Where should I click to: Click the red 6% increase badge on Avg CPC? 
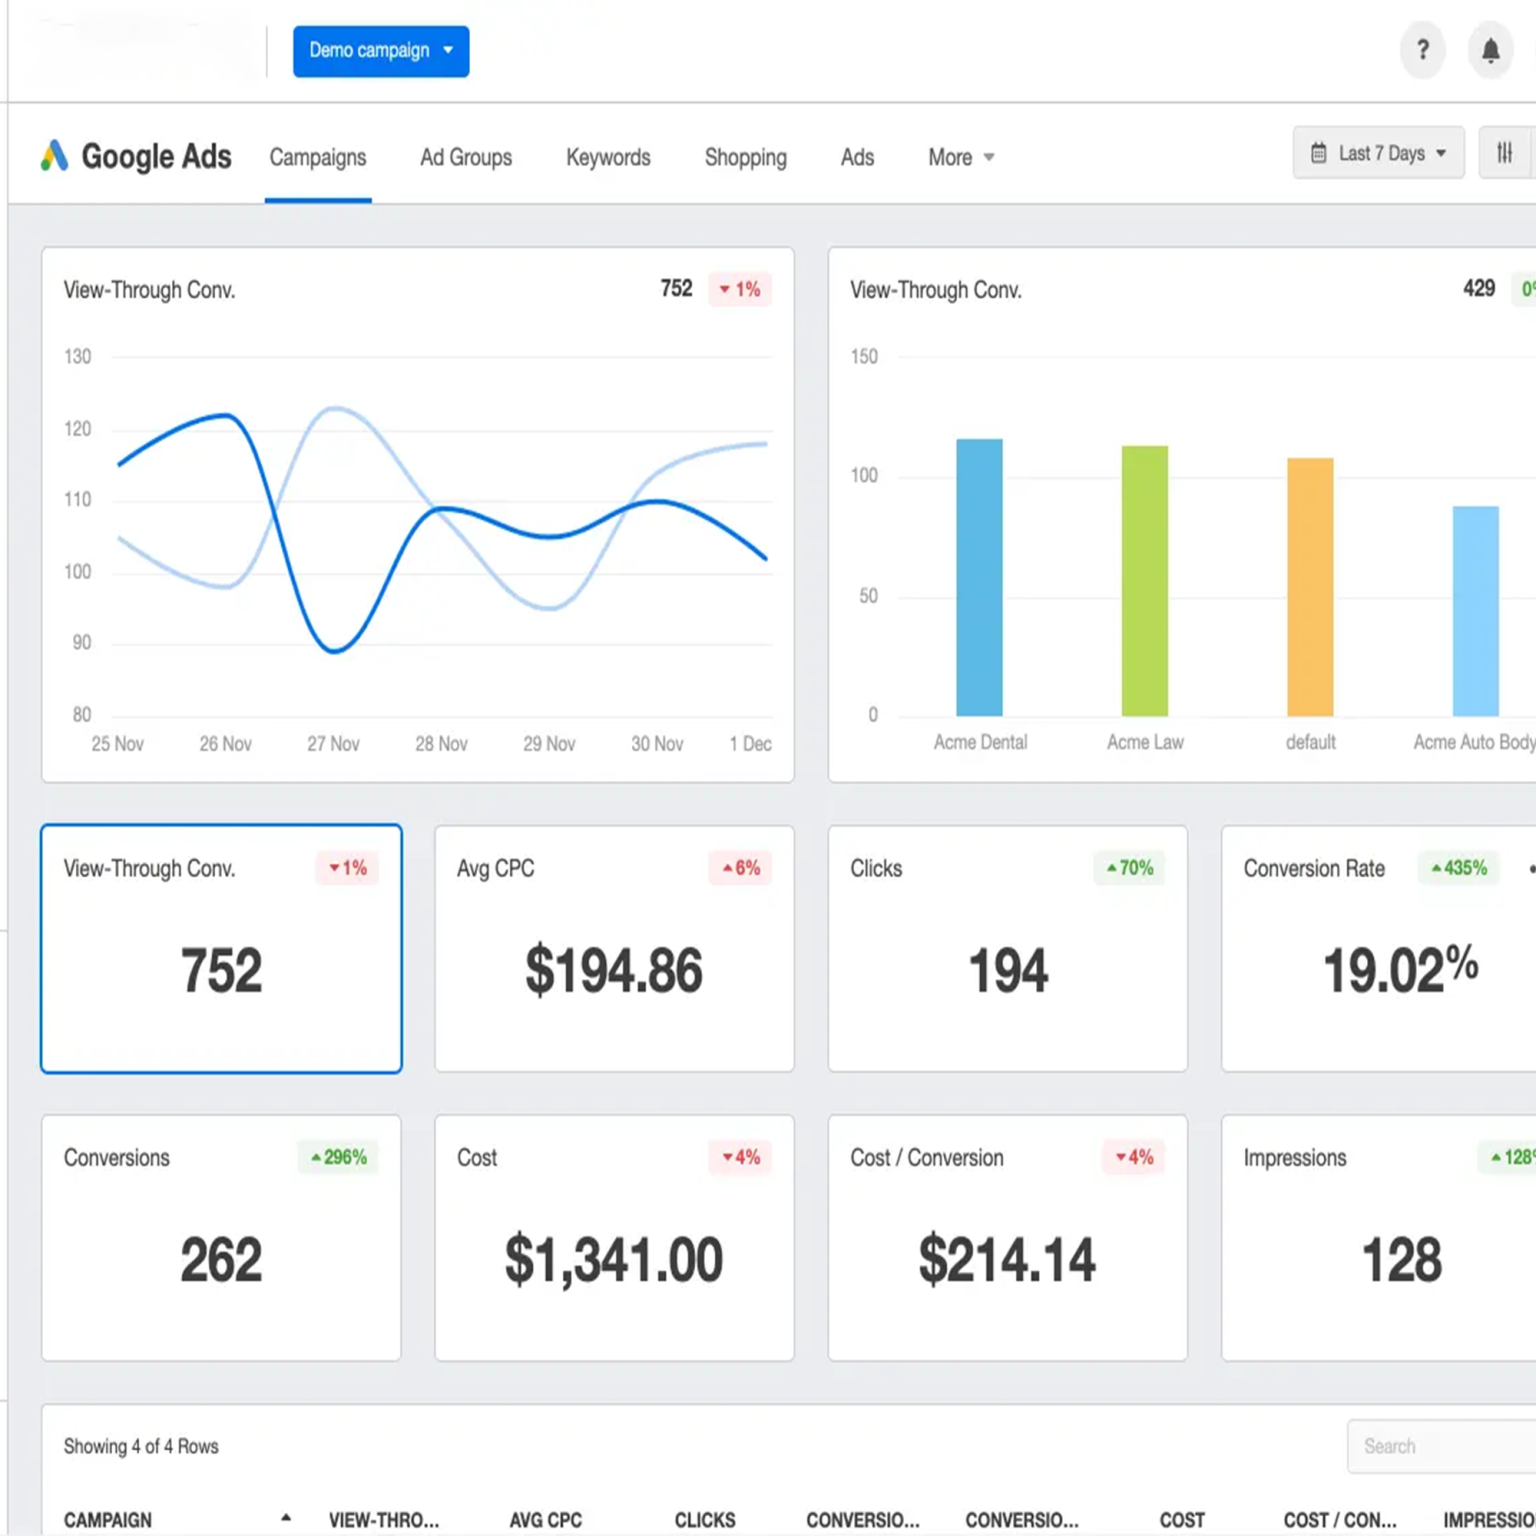tap(740, 868)
